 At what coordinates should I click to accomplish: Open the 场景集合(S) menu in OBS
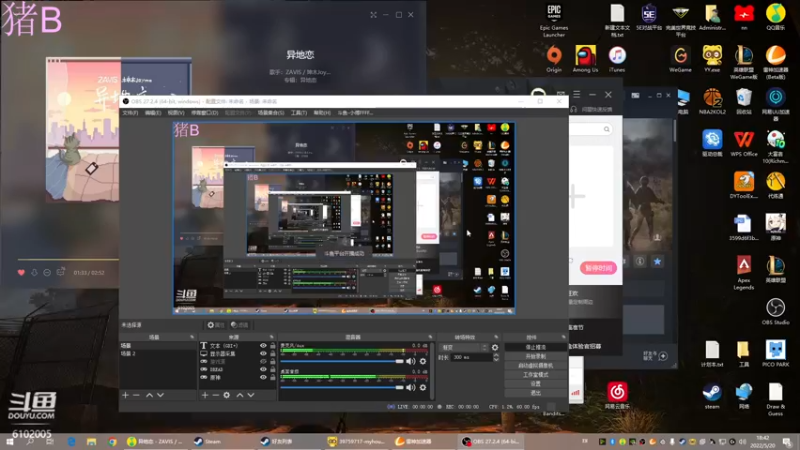[271, 113]
